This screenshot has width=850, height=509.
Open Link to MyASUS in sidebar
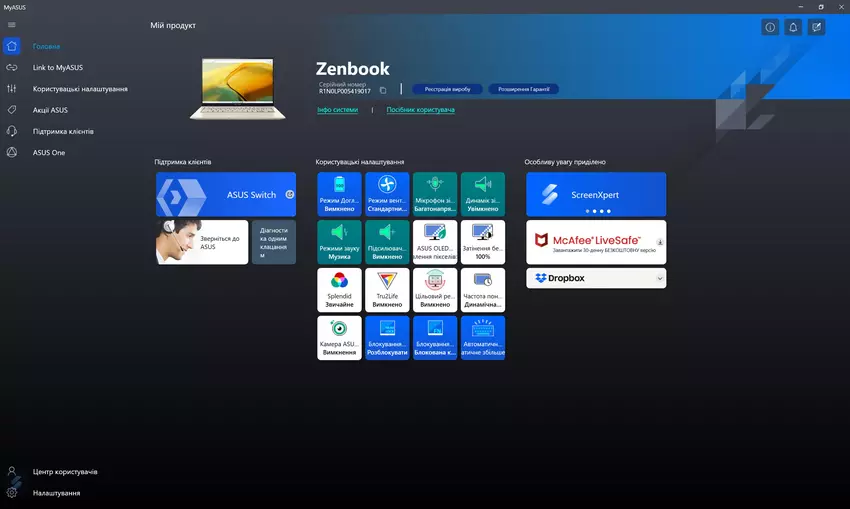click(57, 67)
